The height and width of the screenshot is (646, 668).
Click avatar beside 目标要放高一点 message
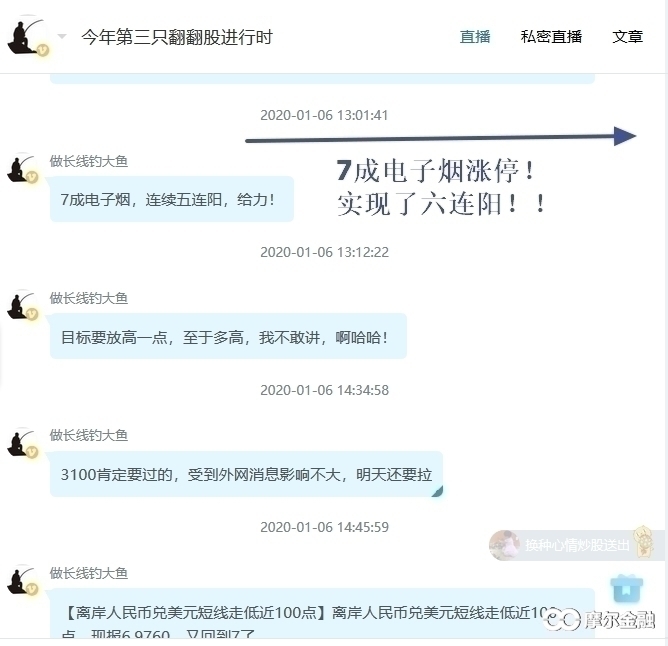(22, 306)
